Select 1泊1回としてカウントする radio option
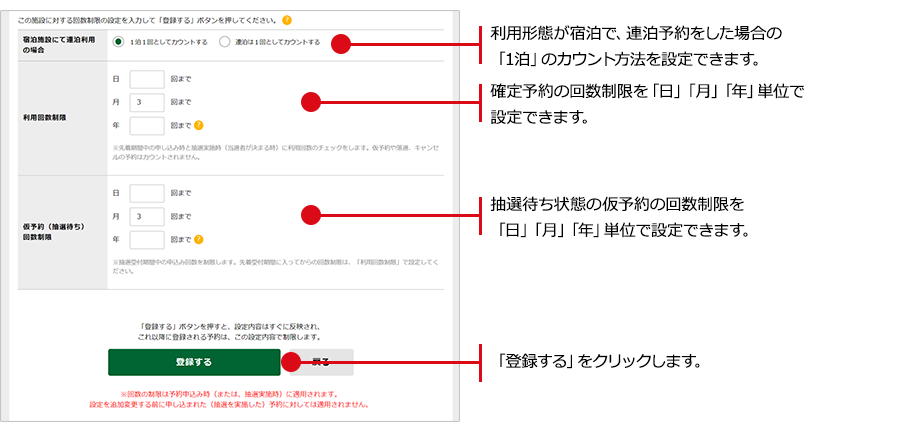 click(119, 42)
